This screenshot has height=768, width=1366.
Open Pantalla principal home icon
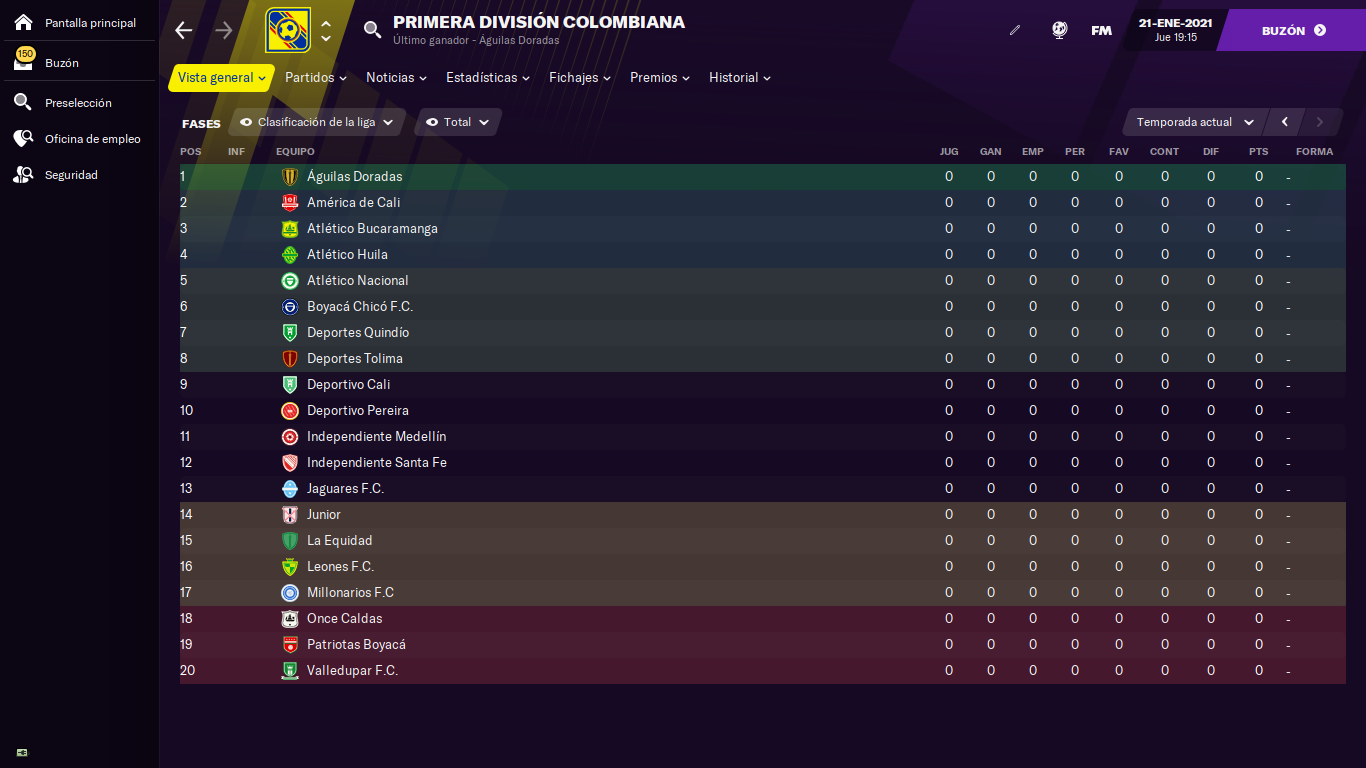coord(23,22)
